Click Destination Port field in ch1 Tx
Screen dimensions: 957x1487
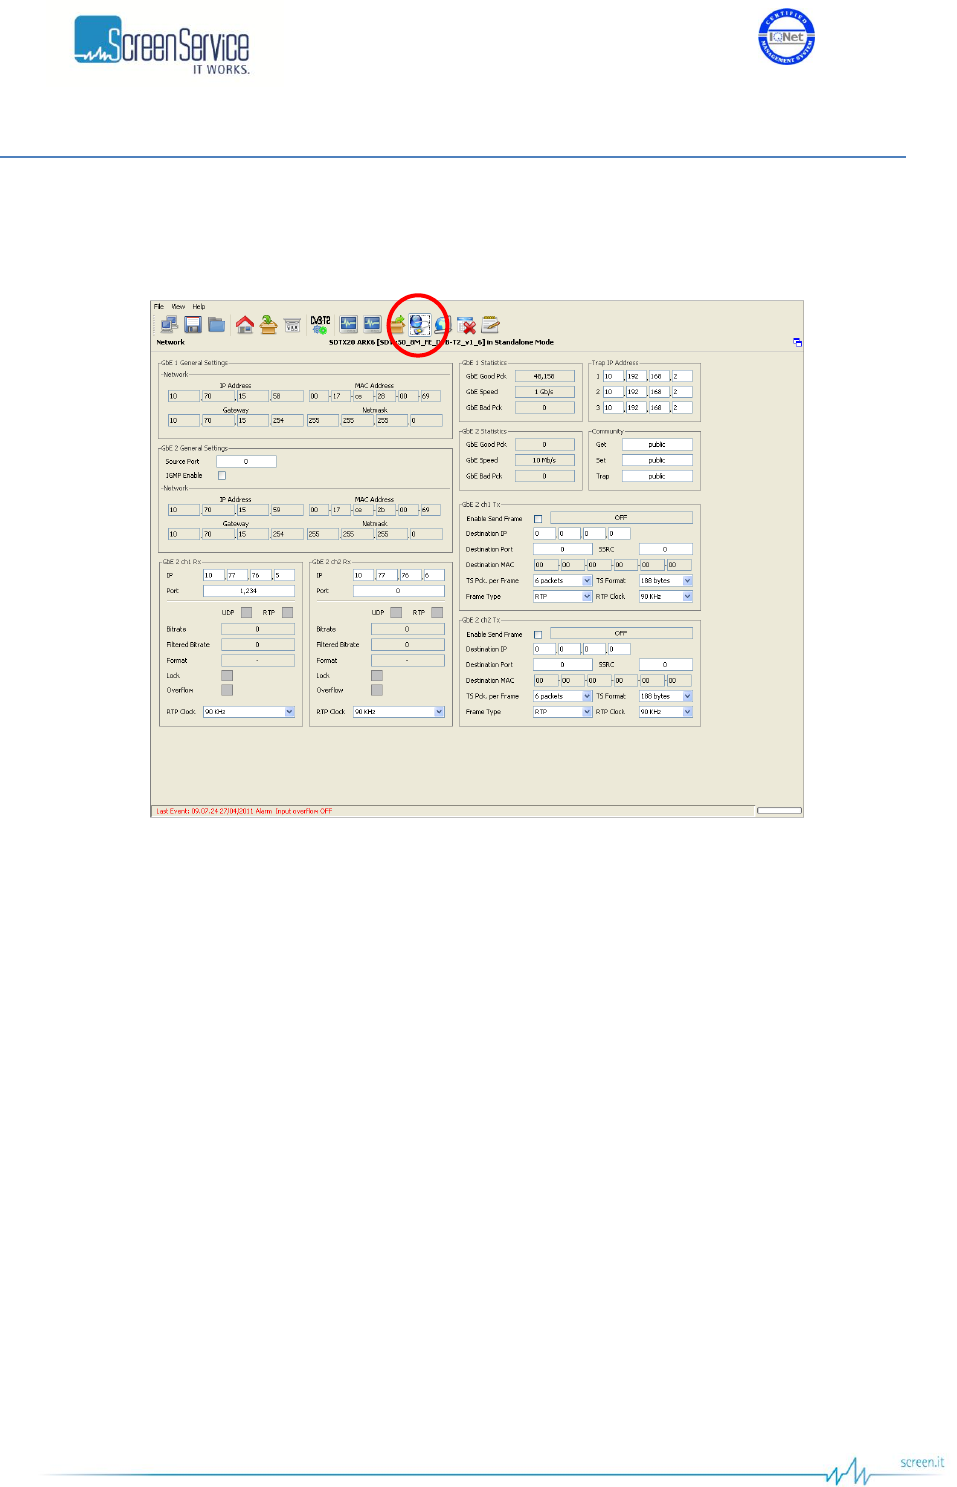coord(563,550)
